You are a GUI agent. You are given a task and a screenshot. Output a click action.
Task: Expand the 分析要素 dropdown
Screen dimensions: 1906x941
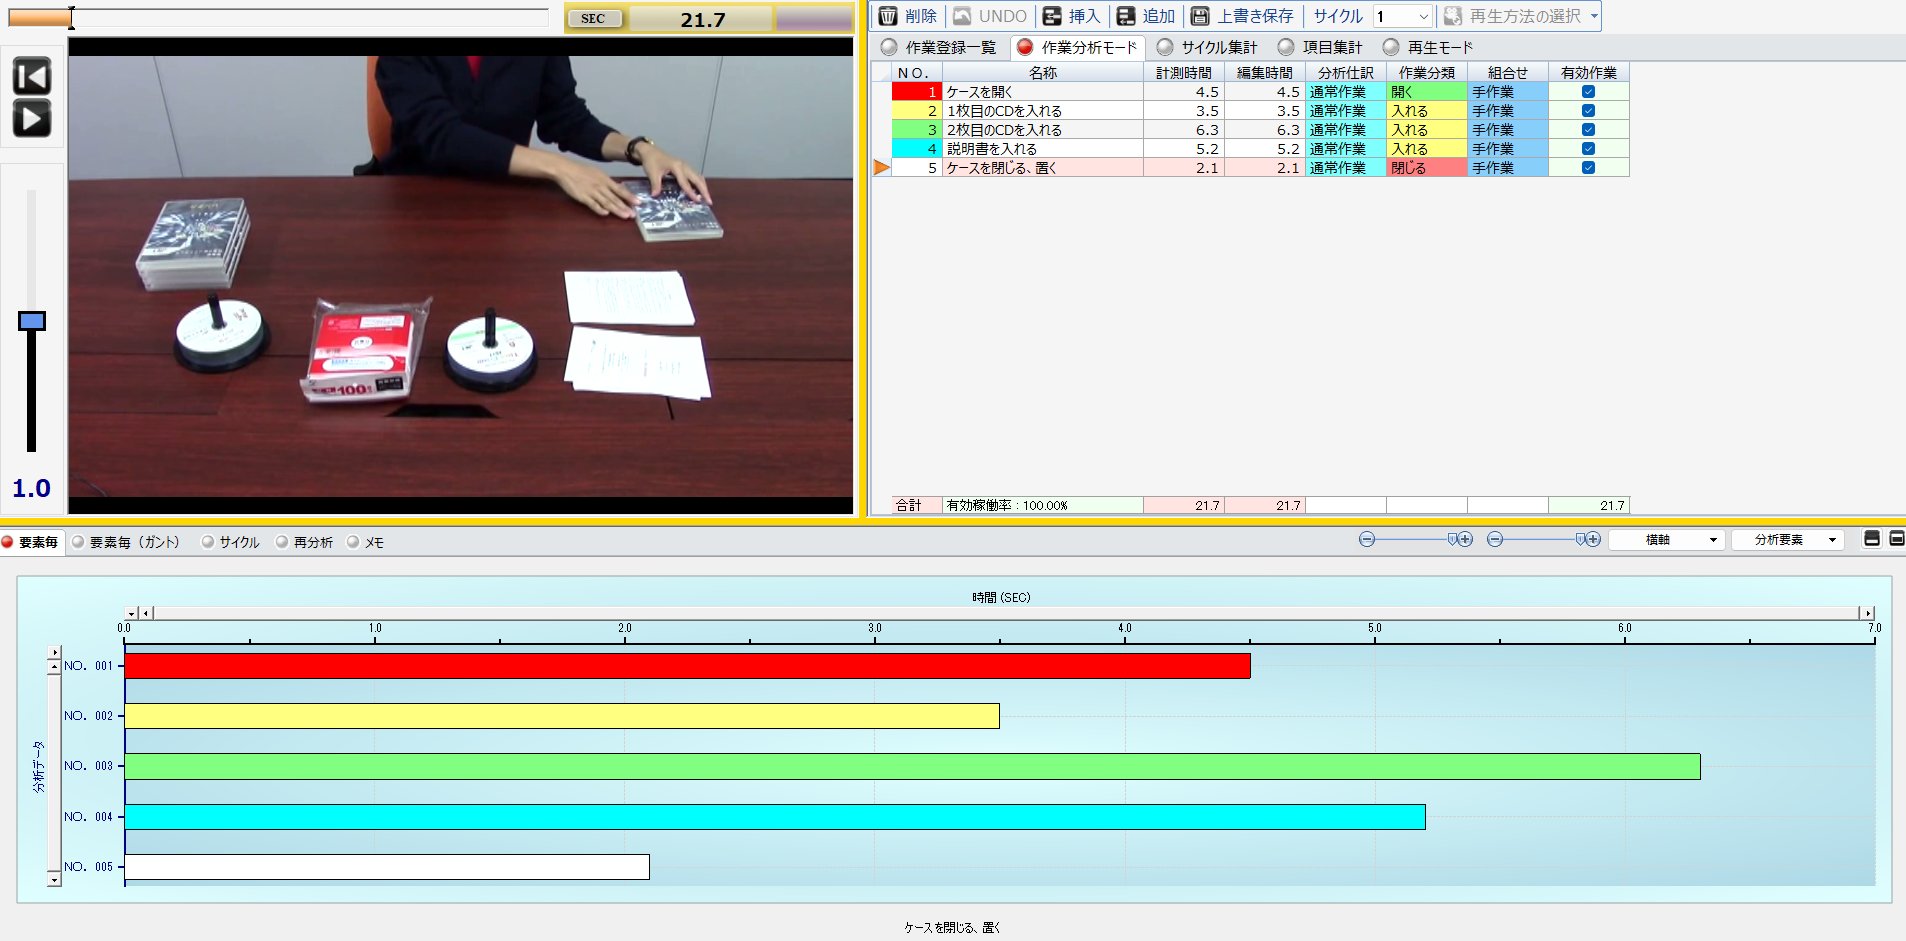1832,540
